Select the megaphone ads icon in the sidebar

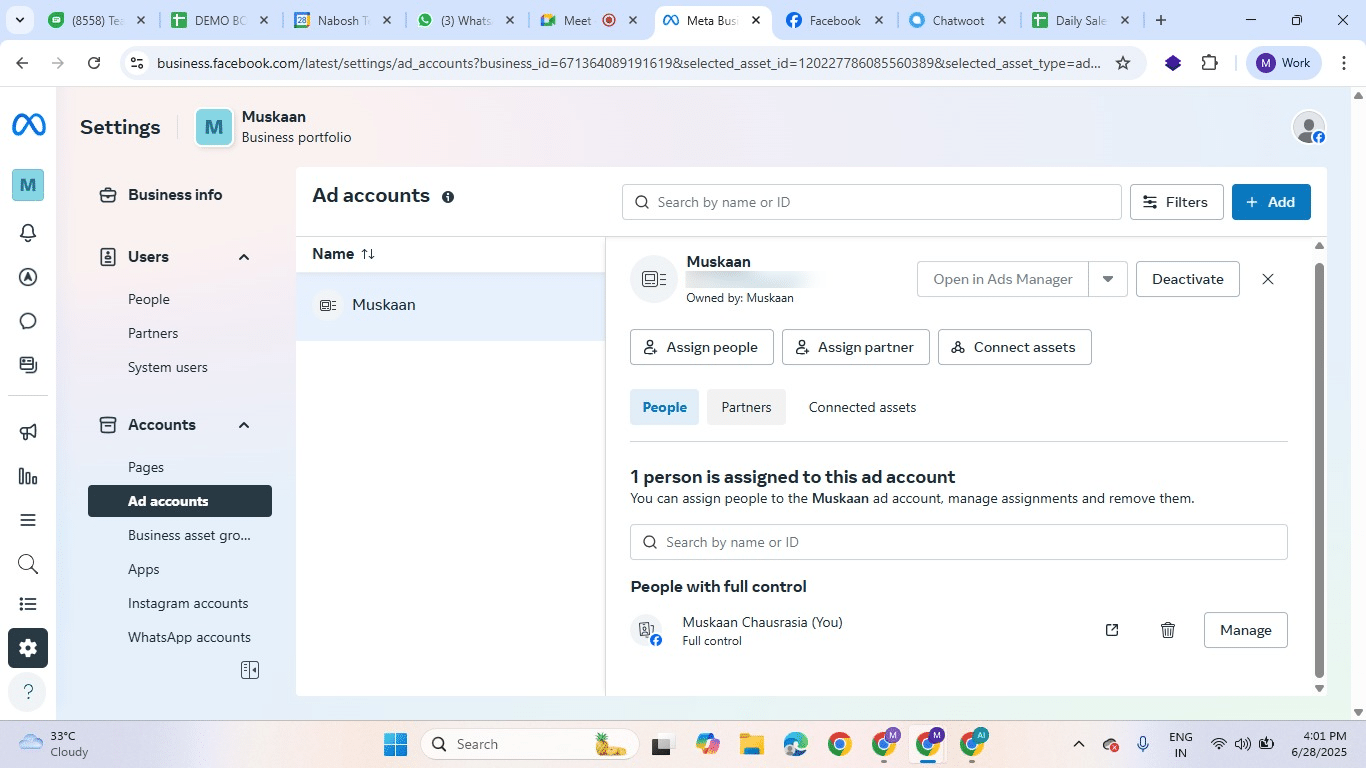point(27,430)
